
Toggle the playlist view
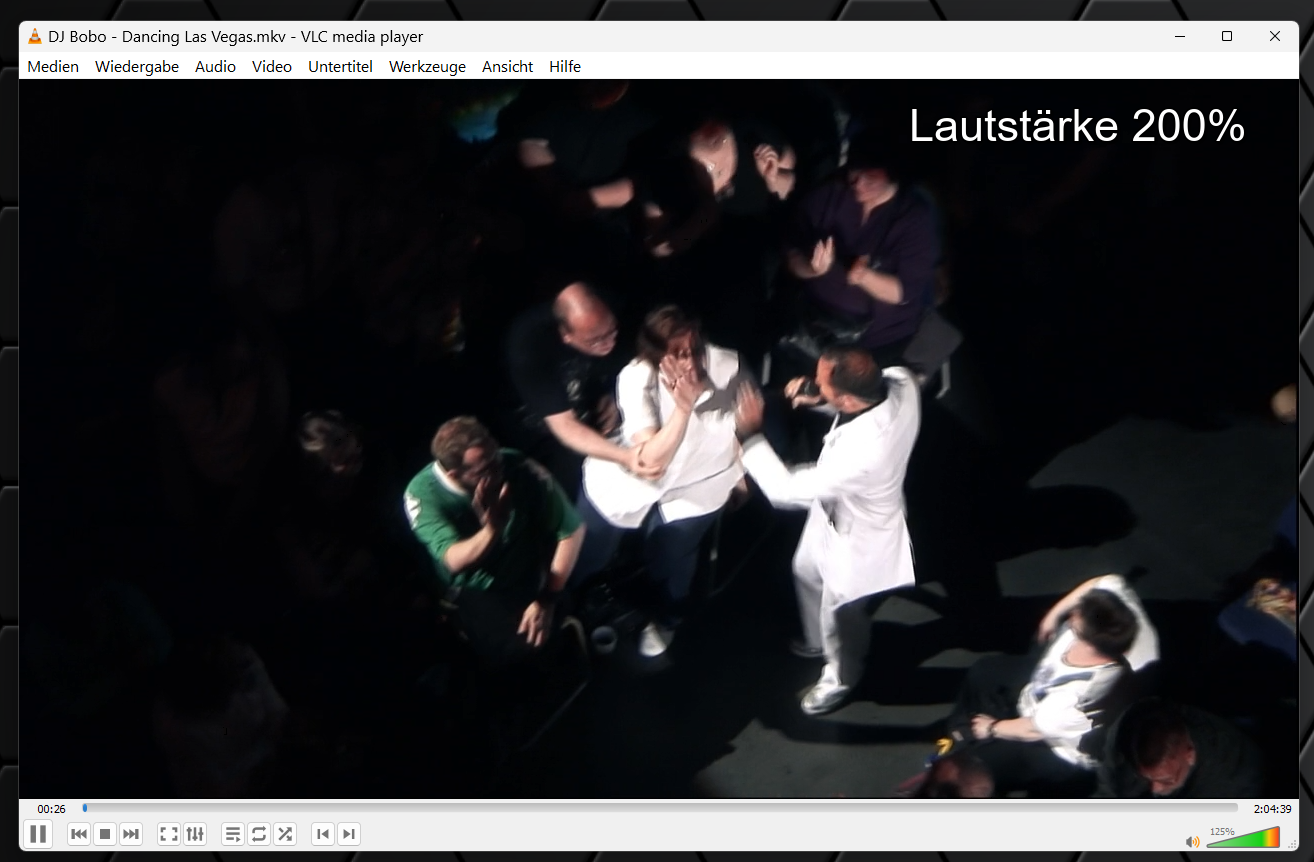pos(233,834)
